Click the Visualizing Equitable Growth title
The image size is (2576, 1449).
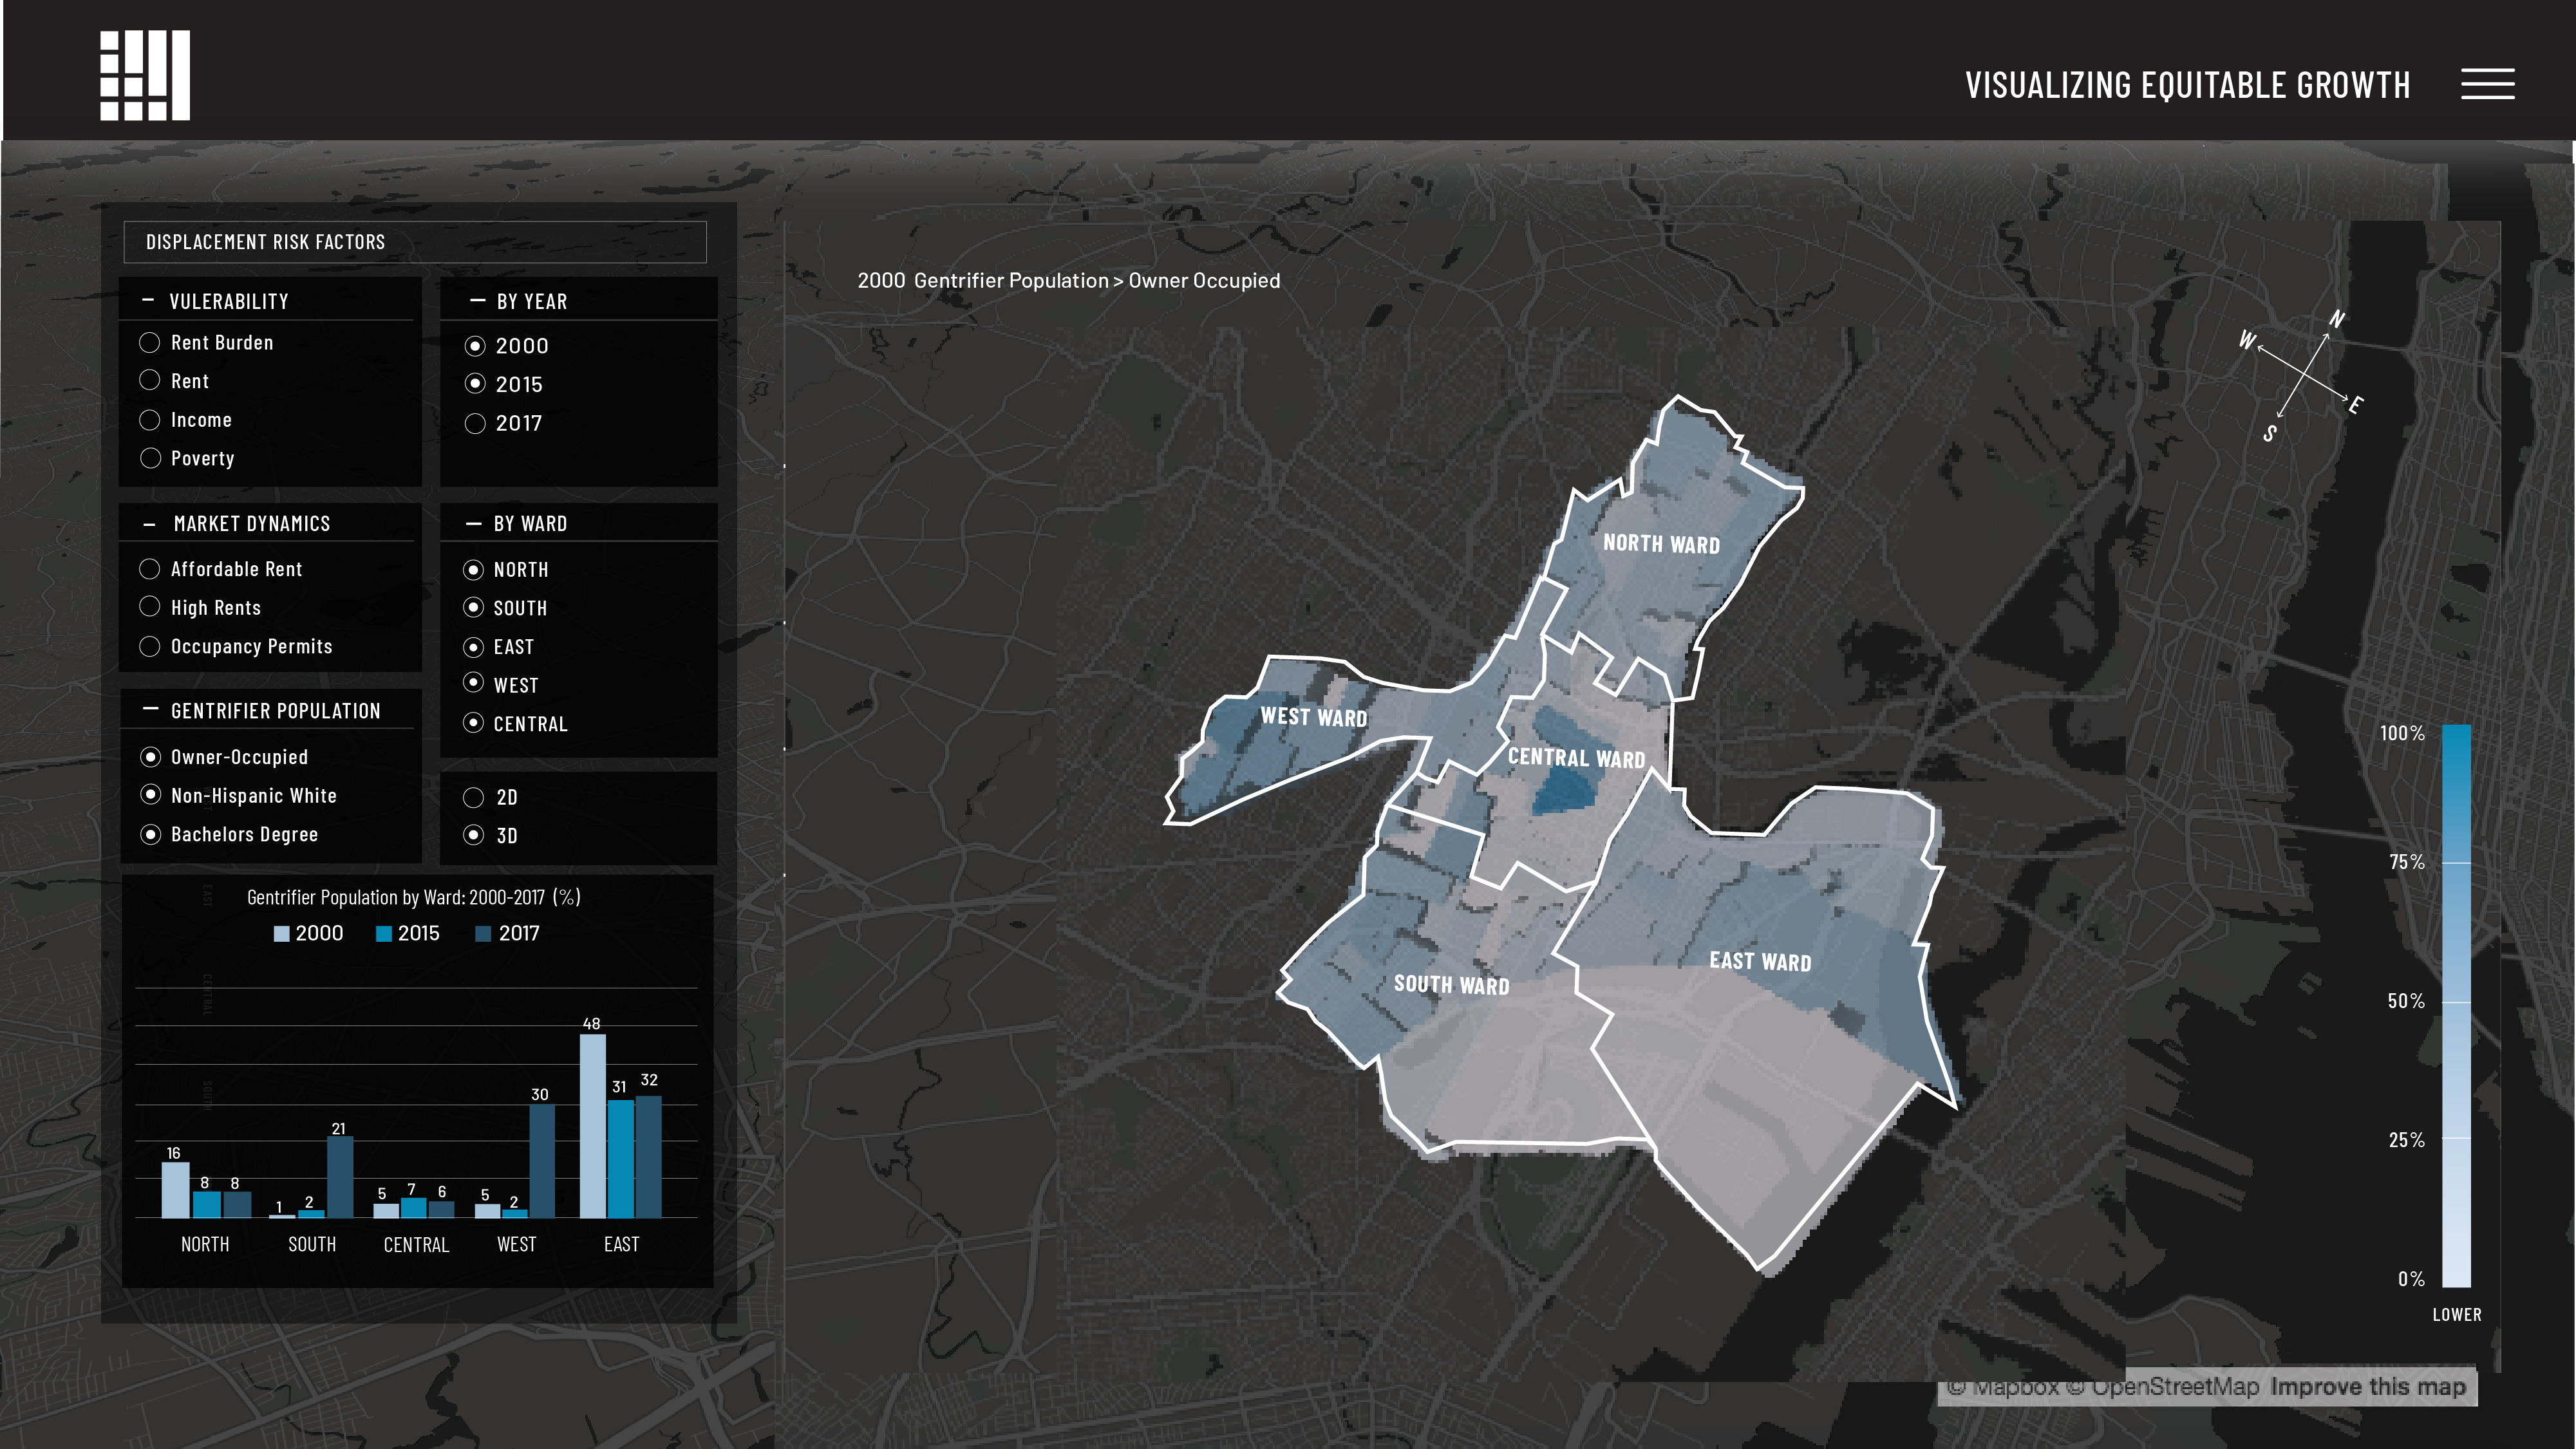click(x=2187, y=85)
